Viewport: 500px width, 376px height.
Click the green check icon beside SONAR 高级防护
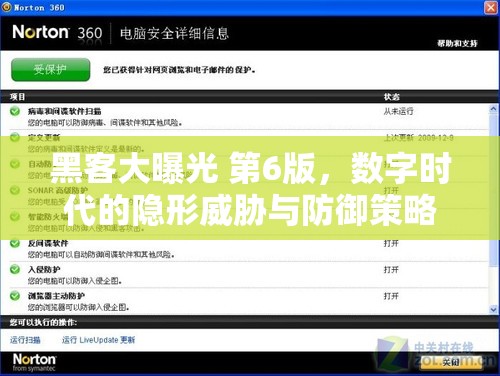15,190
